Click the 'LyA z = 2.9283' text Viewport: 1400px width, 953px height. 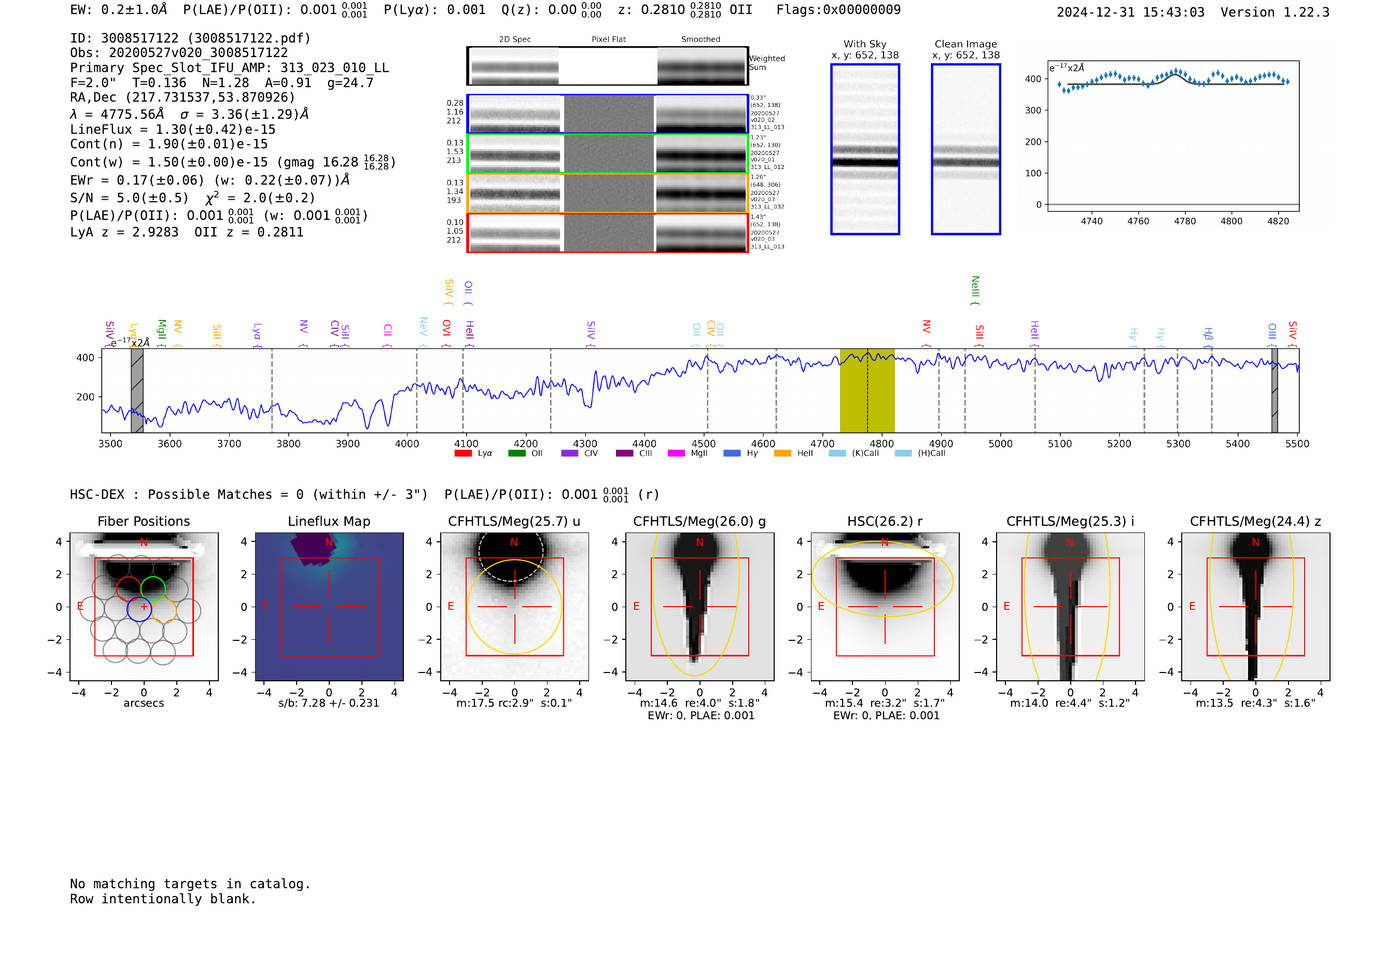tap(124, 232)
